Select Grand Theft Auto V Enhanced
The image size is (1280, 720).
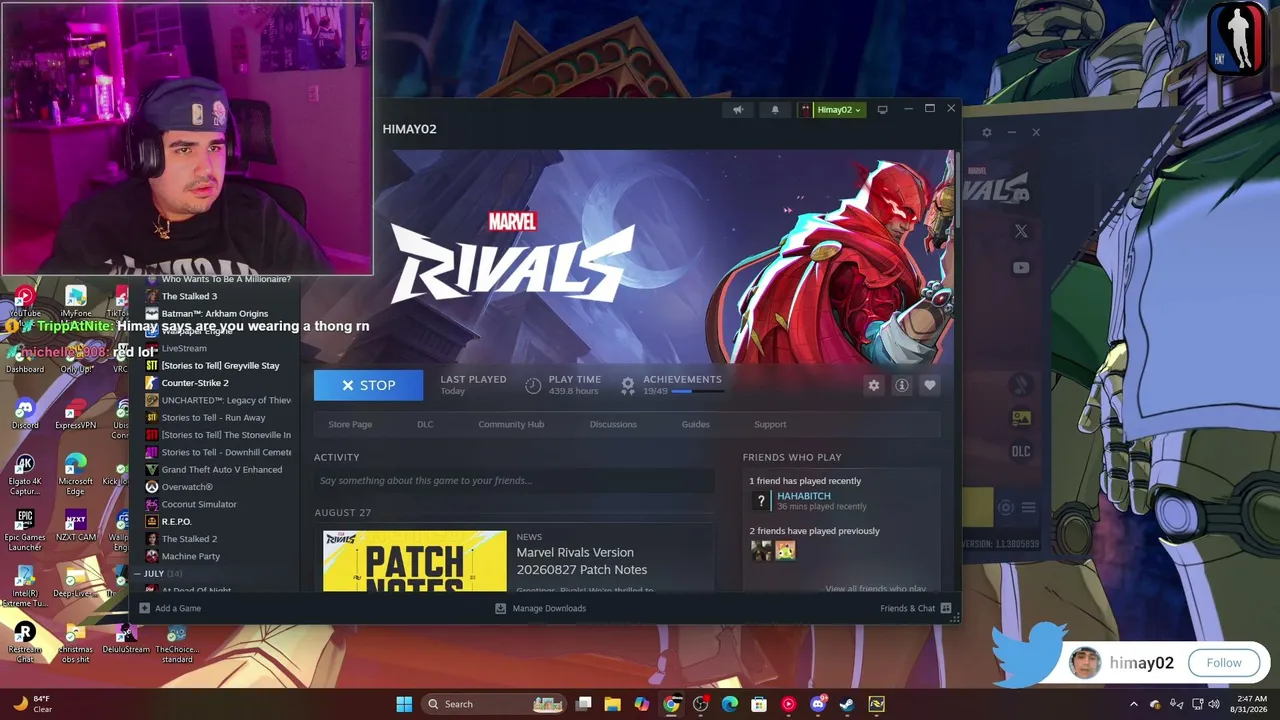click(222, 469)
